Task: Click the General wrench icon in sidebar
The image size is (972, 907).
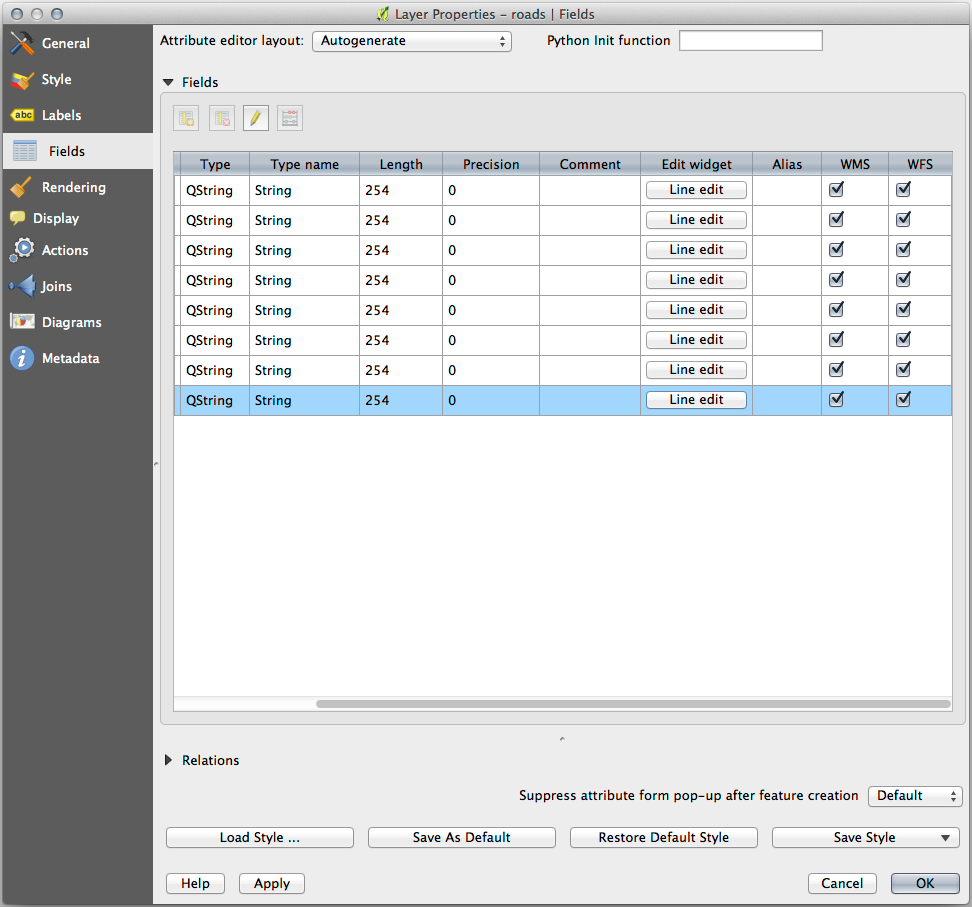Action: point(22,44)
